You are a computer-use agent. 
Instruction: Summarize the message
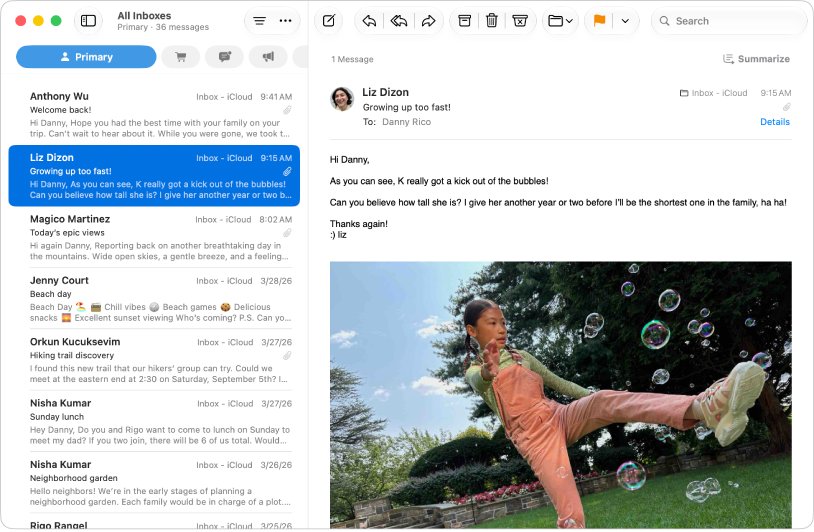[x=756, y=59]
